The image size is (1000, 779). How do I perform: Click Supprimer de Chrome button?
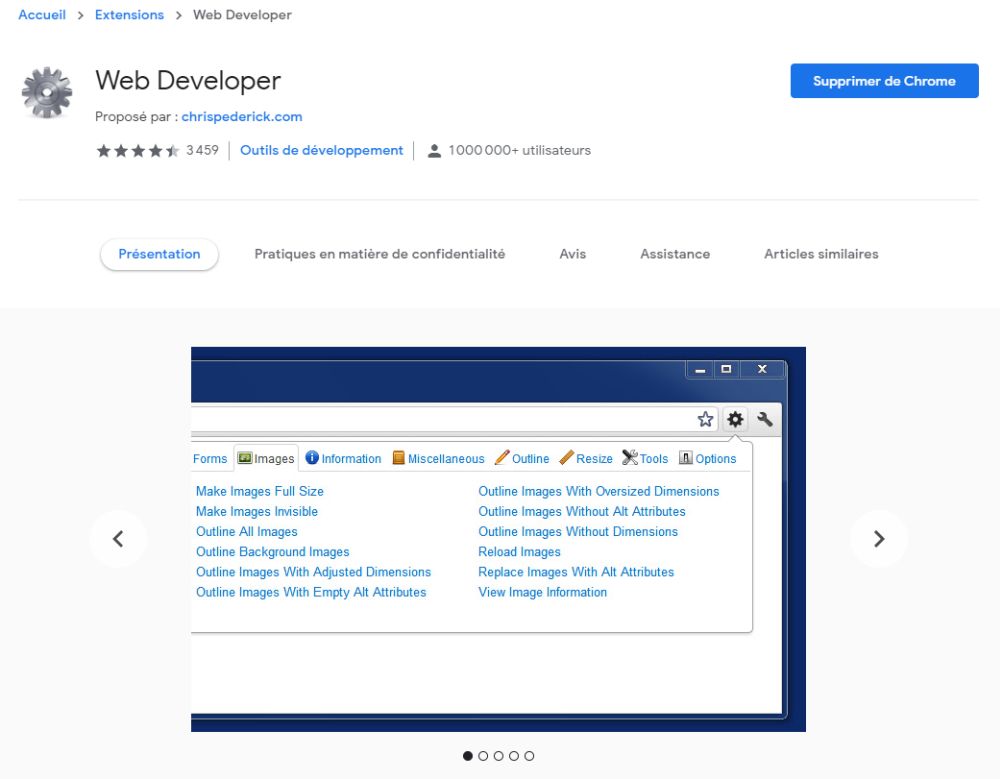point(884,81)
